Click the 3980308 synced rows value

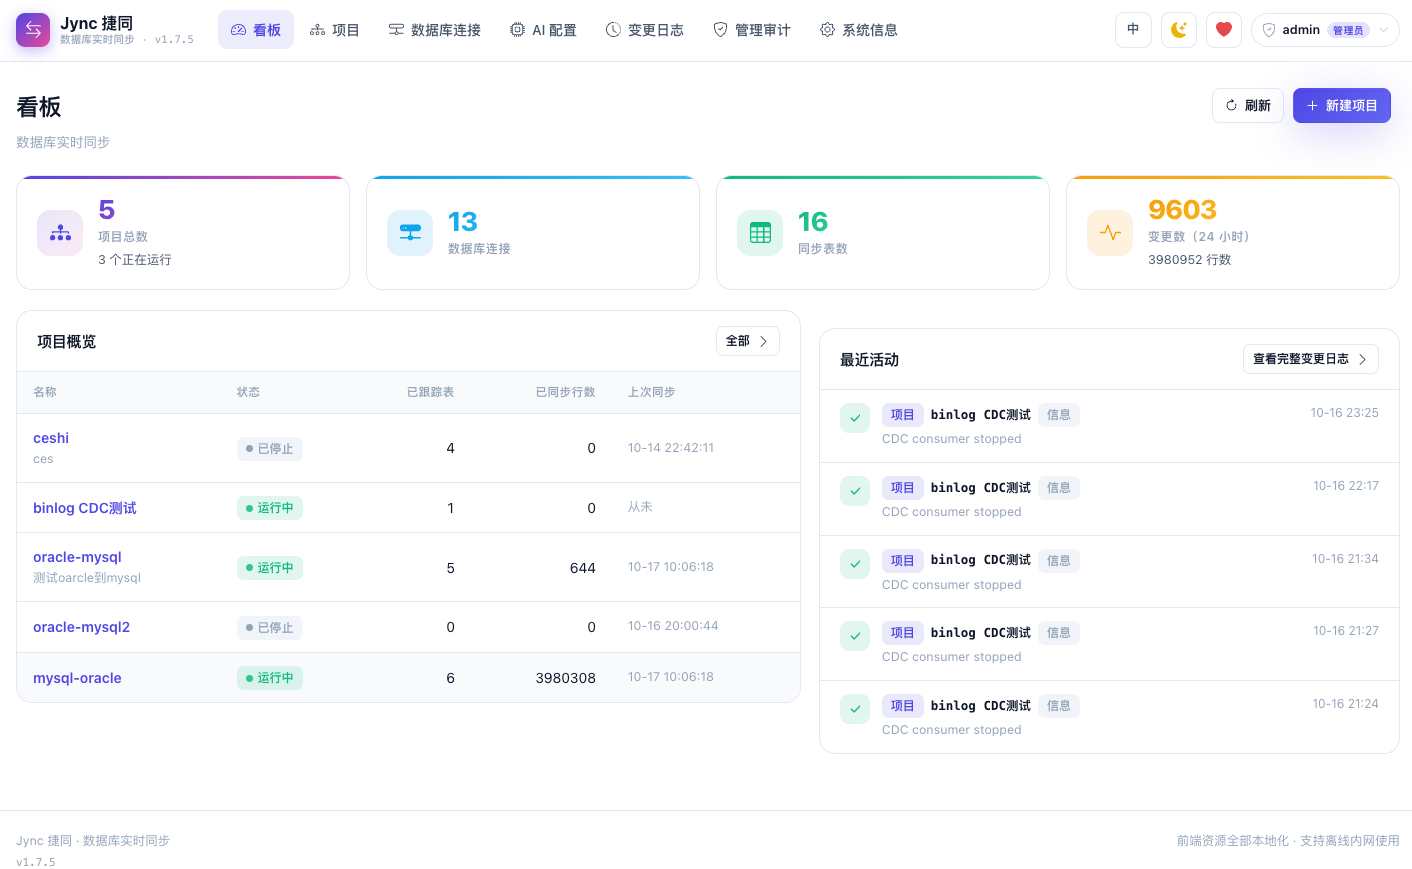pyautogui.click(x=566, y=678)
